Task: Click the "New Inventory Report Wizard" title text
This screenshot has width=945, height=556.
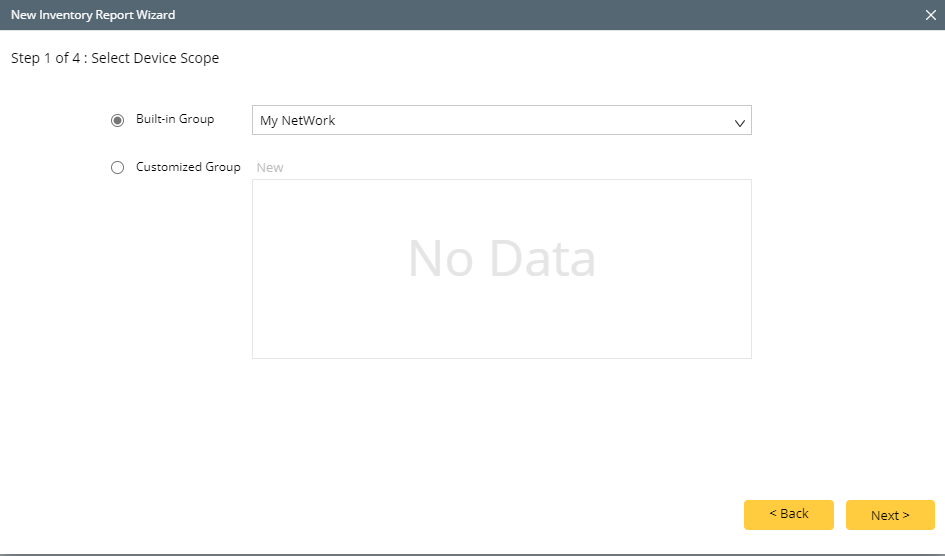Action: 93,15
